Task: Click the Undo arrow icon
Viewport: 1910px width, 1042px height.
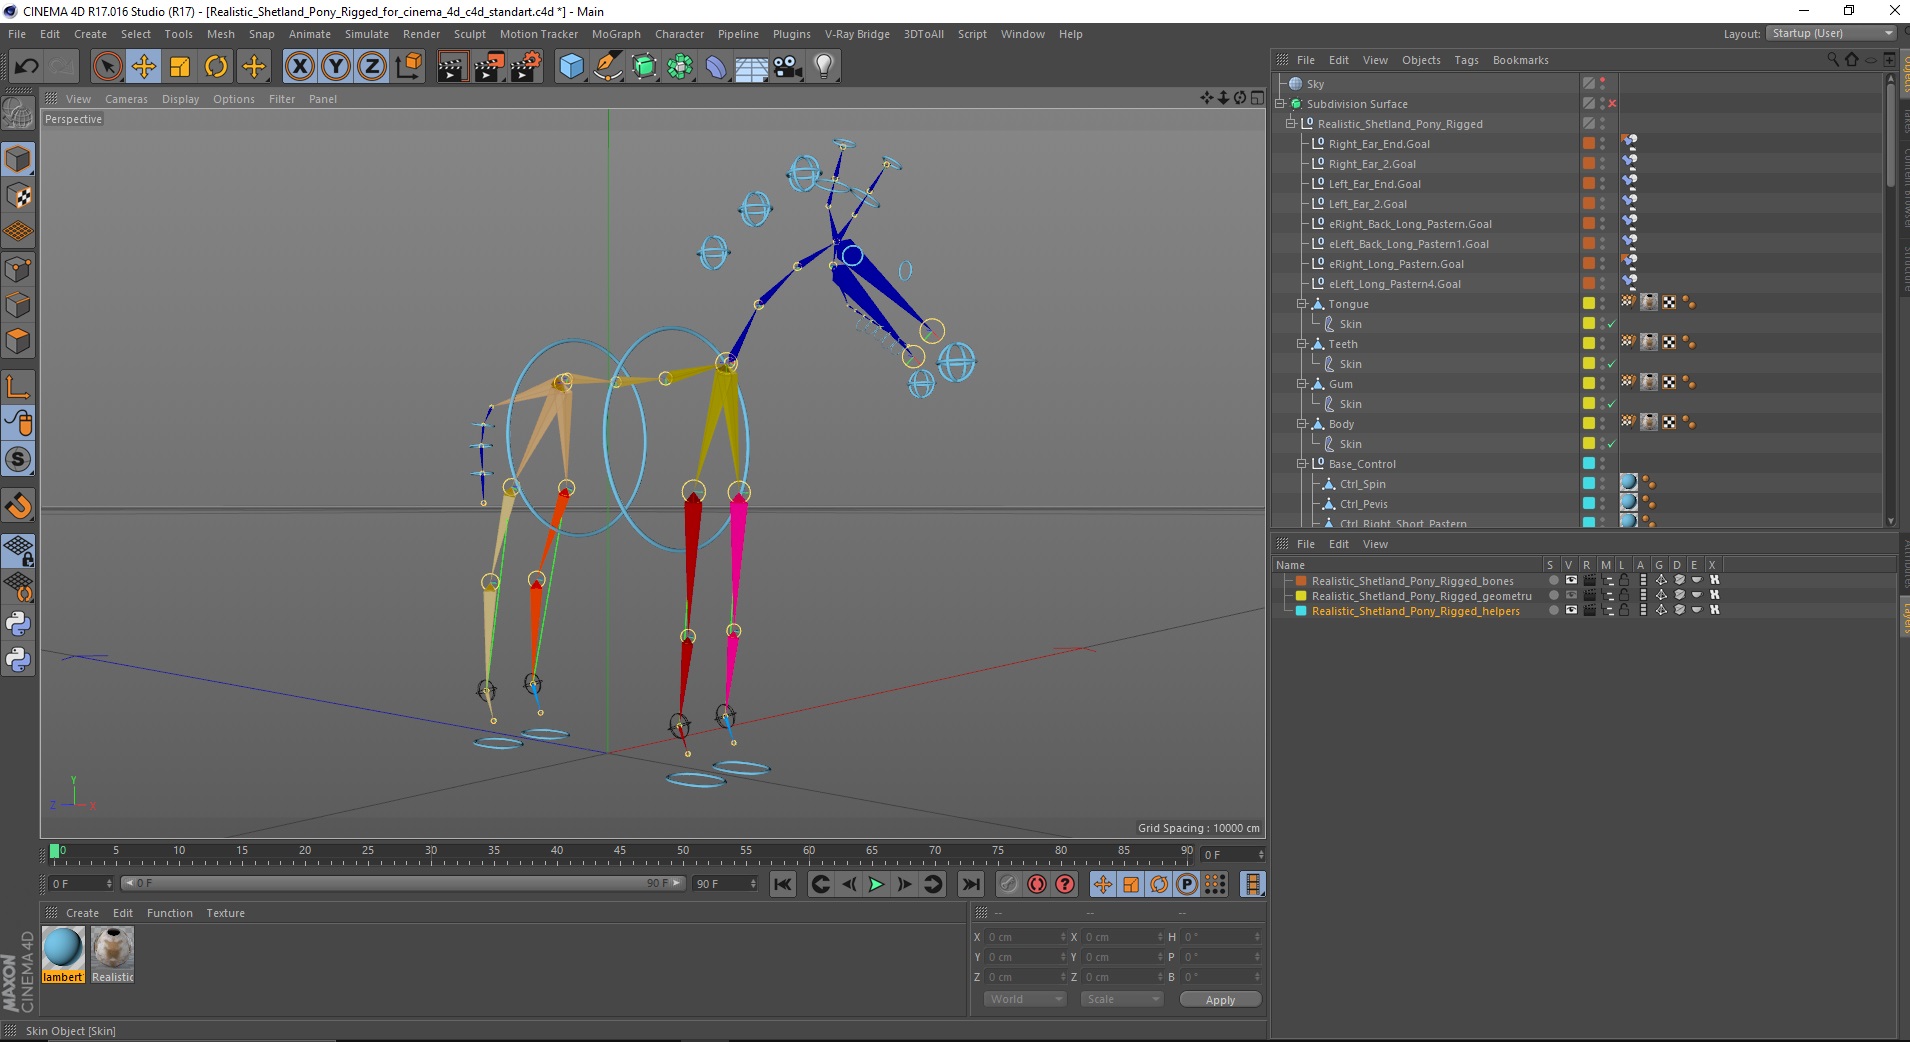Action: [26, 67]
